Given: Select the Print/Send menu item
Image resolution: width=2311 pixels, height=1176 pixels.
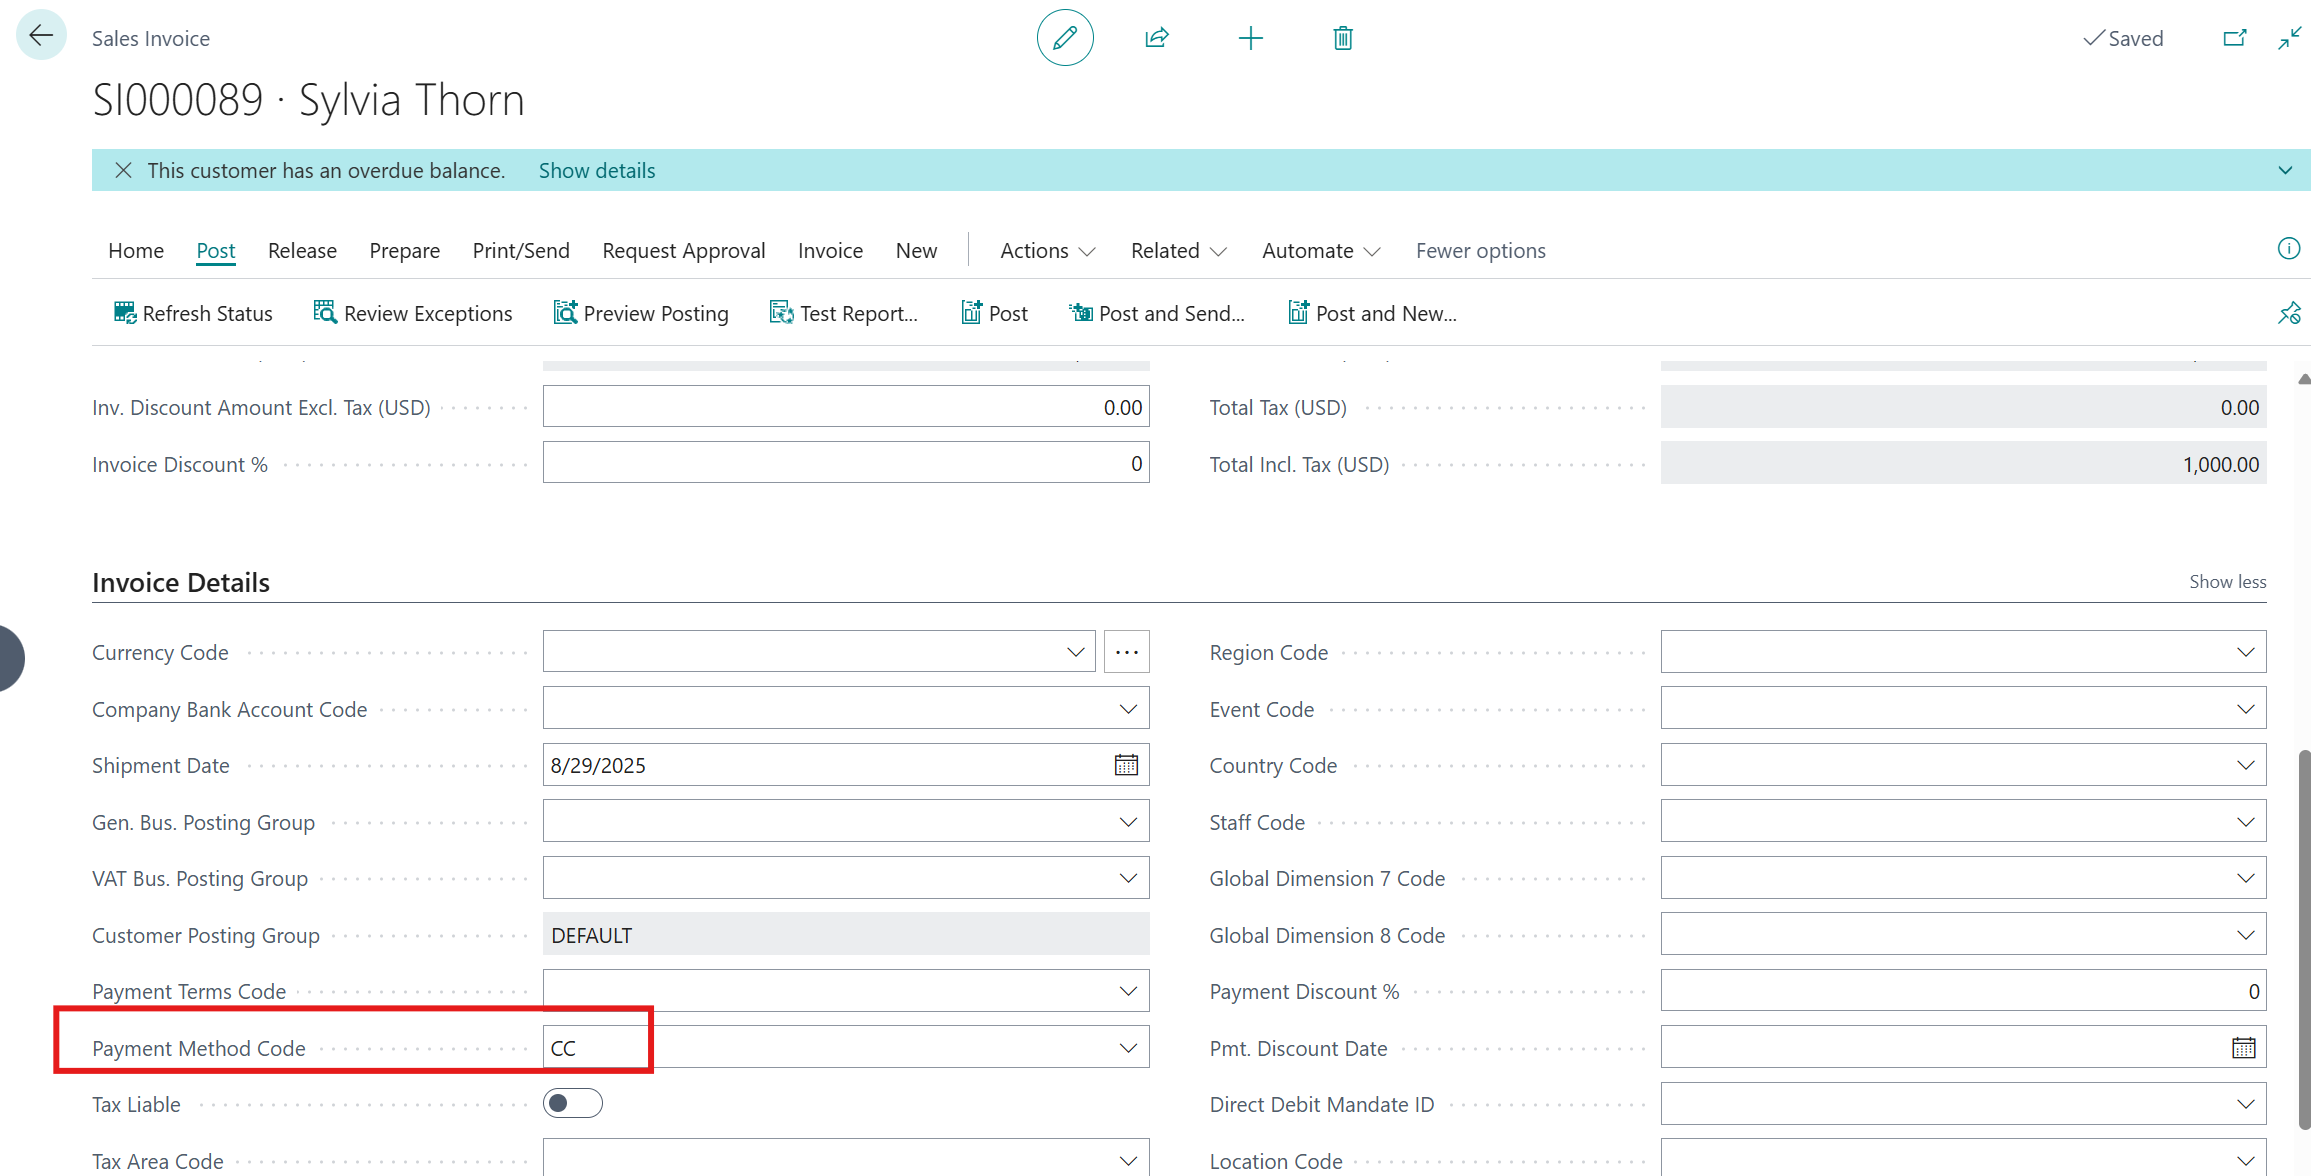Looking at the screenshot, I should pyautogui.click(x=521, y=251).
